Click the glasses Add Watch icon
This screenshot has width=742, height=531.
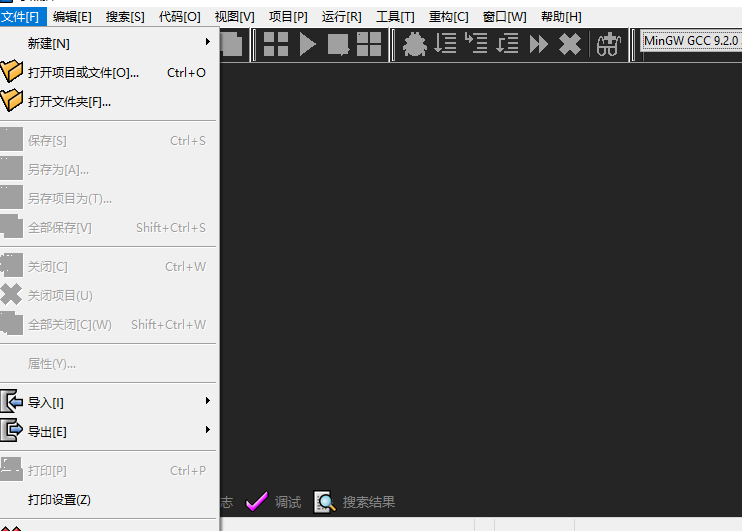click(608, 44)
